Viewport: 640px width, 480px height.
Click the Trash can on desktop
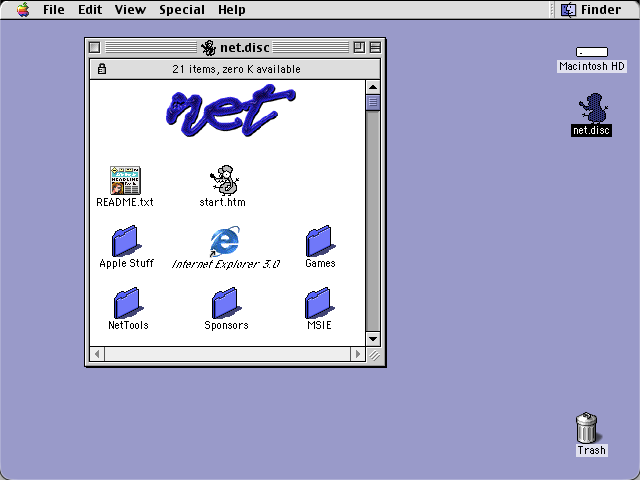coord(587,427)
